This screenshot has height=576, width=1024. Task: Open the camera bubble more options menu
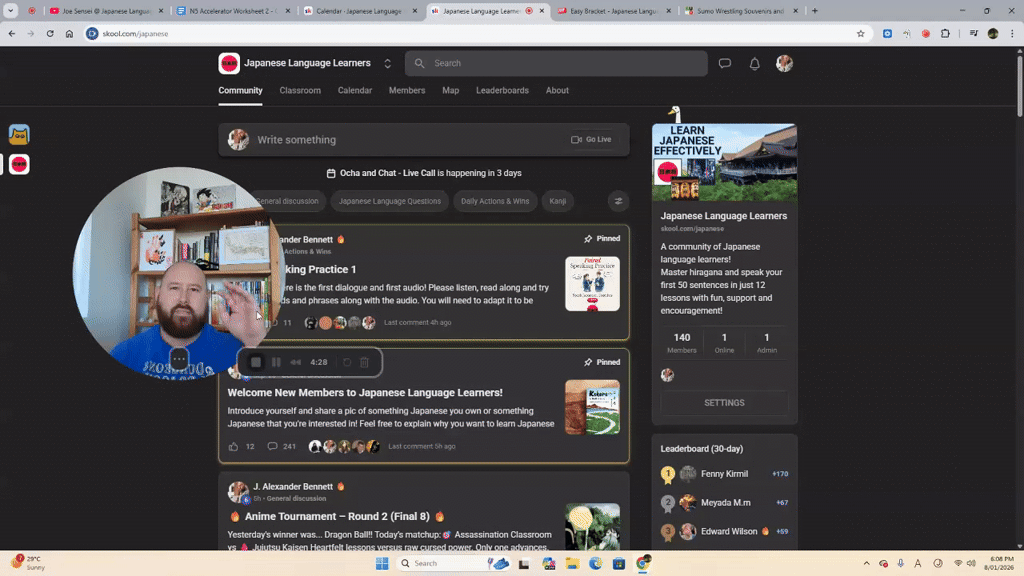click(x=179, y=359)
